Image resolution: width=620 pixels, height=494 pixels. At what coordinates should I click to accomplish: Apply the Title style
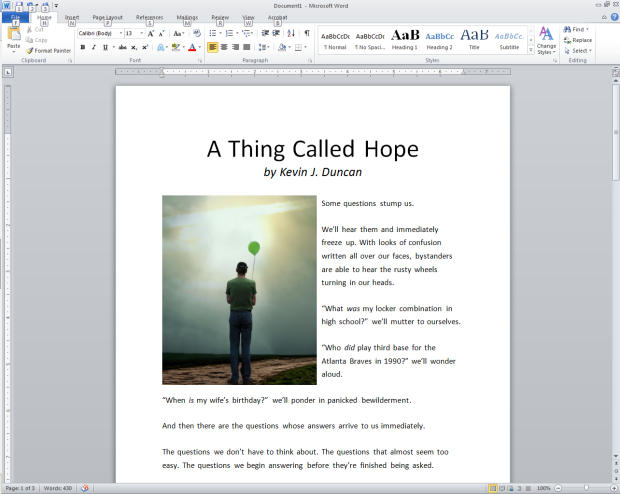[x=474, y=40]
